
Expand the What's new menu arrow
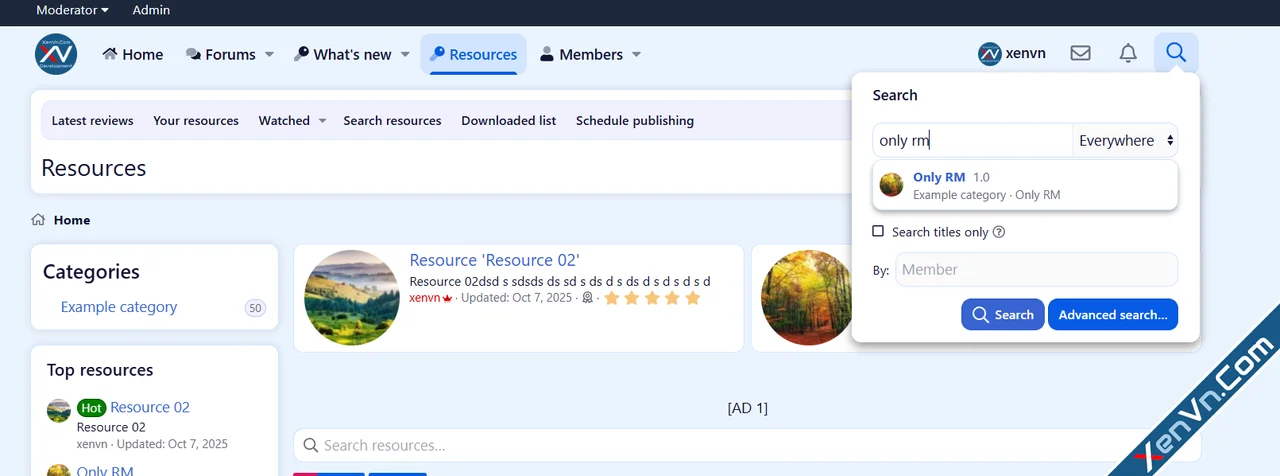[x=405, y=55]
